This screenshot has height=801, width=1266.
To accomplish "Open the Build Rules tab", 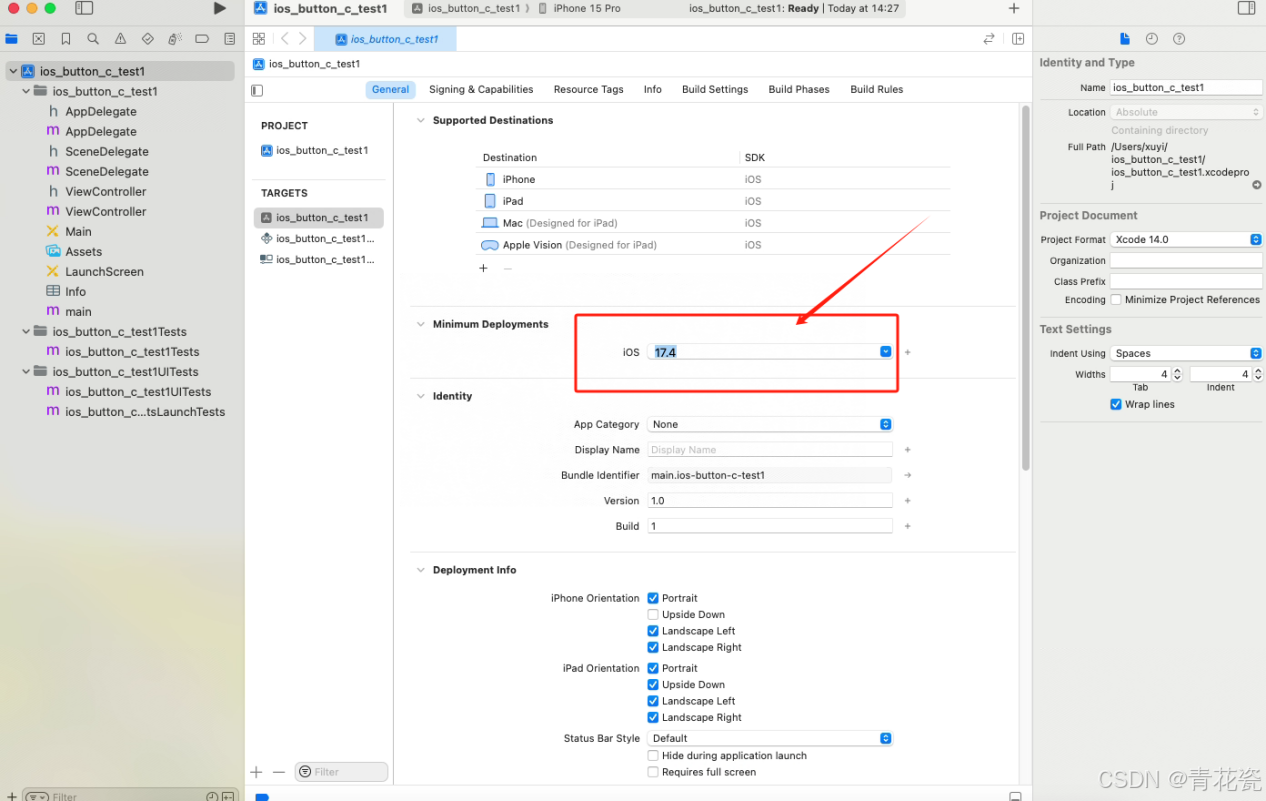I will coord(877,89).
